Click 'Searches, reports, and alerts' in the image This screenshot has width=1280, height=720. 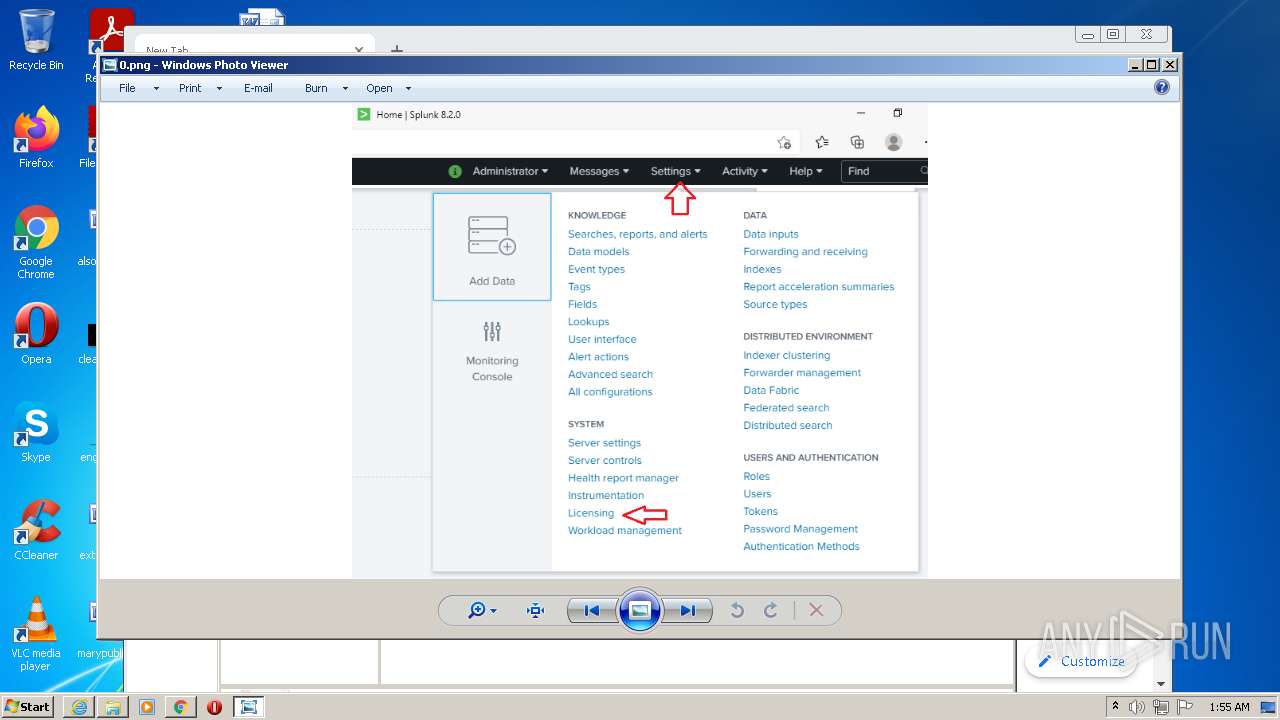click(x=637, y=234)
